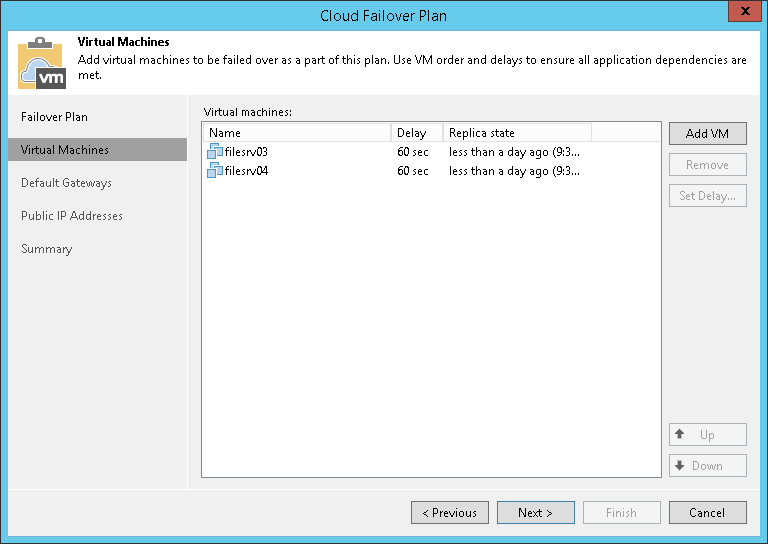768x544 pixels.
Task: Click the filesrv03 VM replica icon
Action: coord(215,151)
